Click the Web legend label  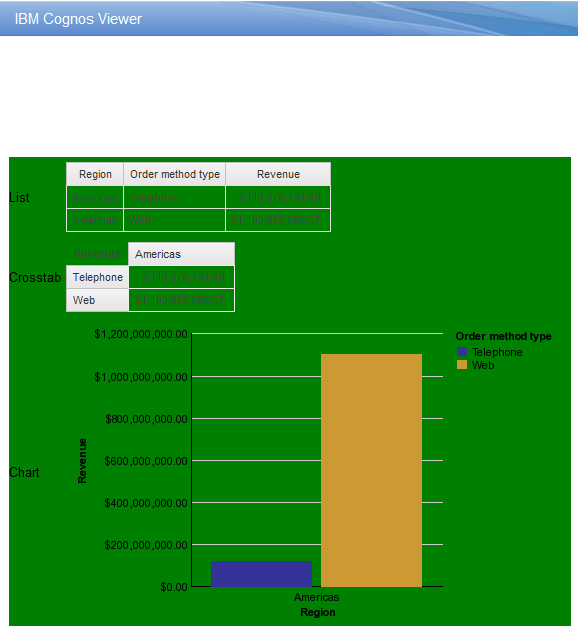pyautogui.click(x=483, y=365)
